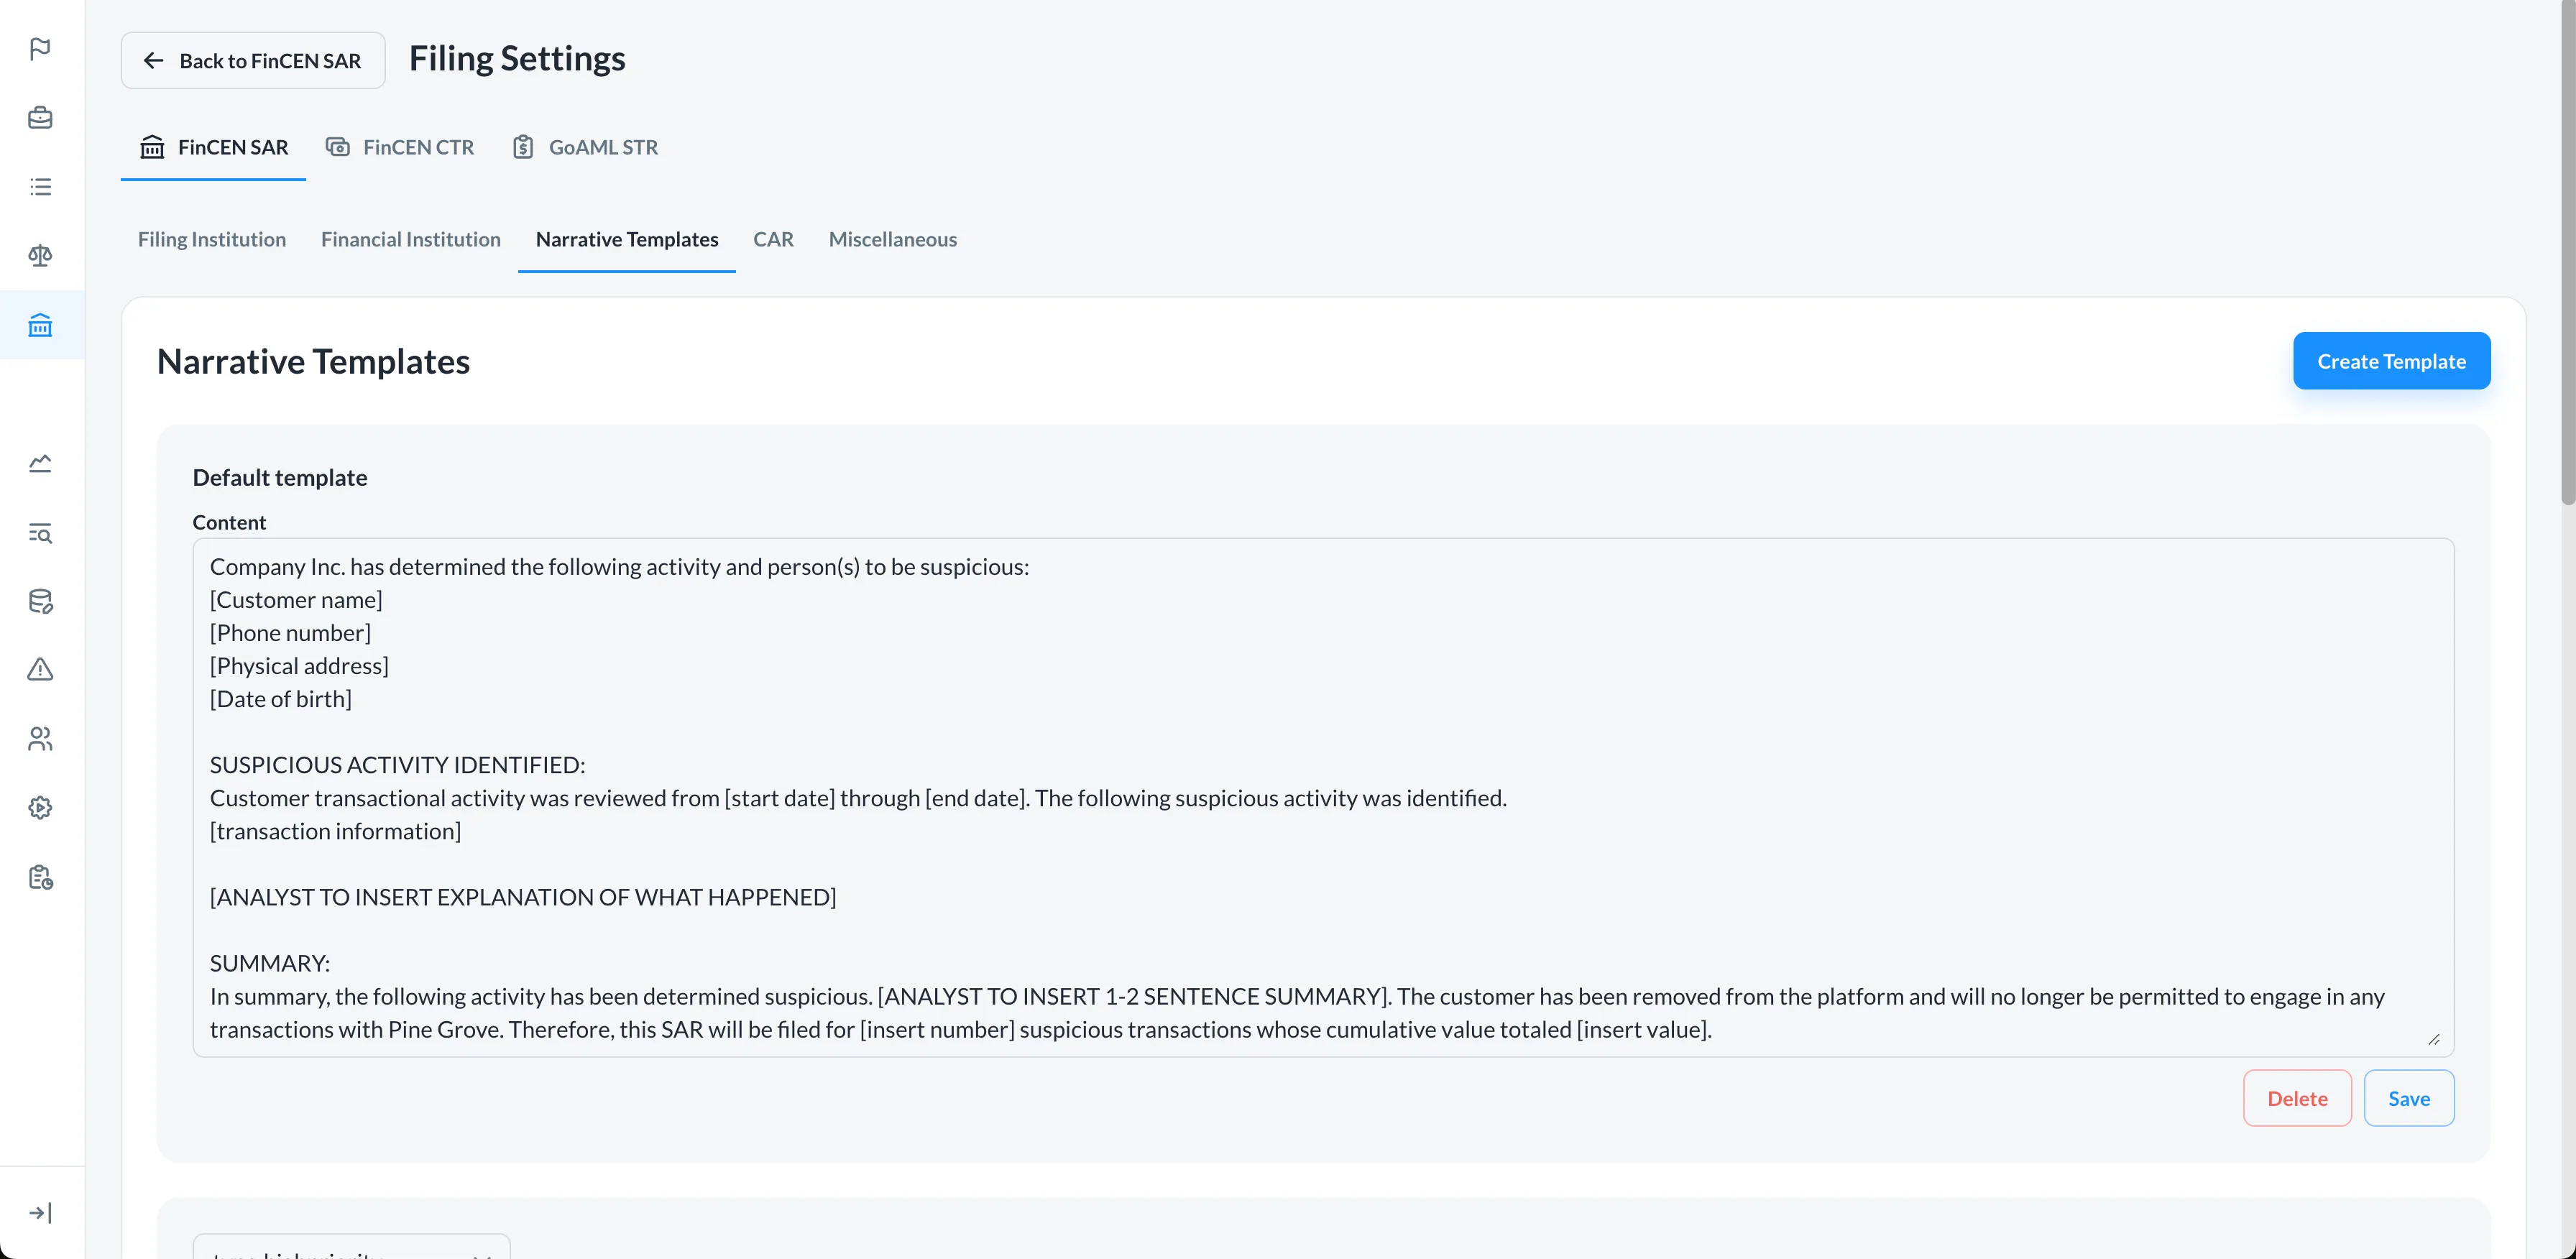2576x1259 pixels.
Task: Click the Create Template button
Action: (2390, 361)
